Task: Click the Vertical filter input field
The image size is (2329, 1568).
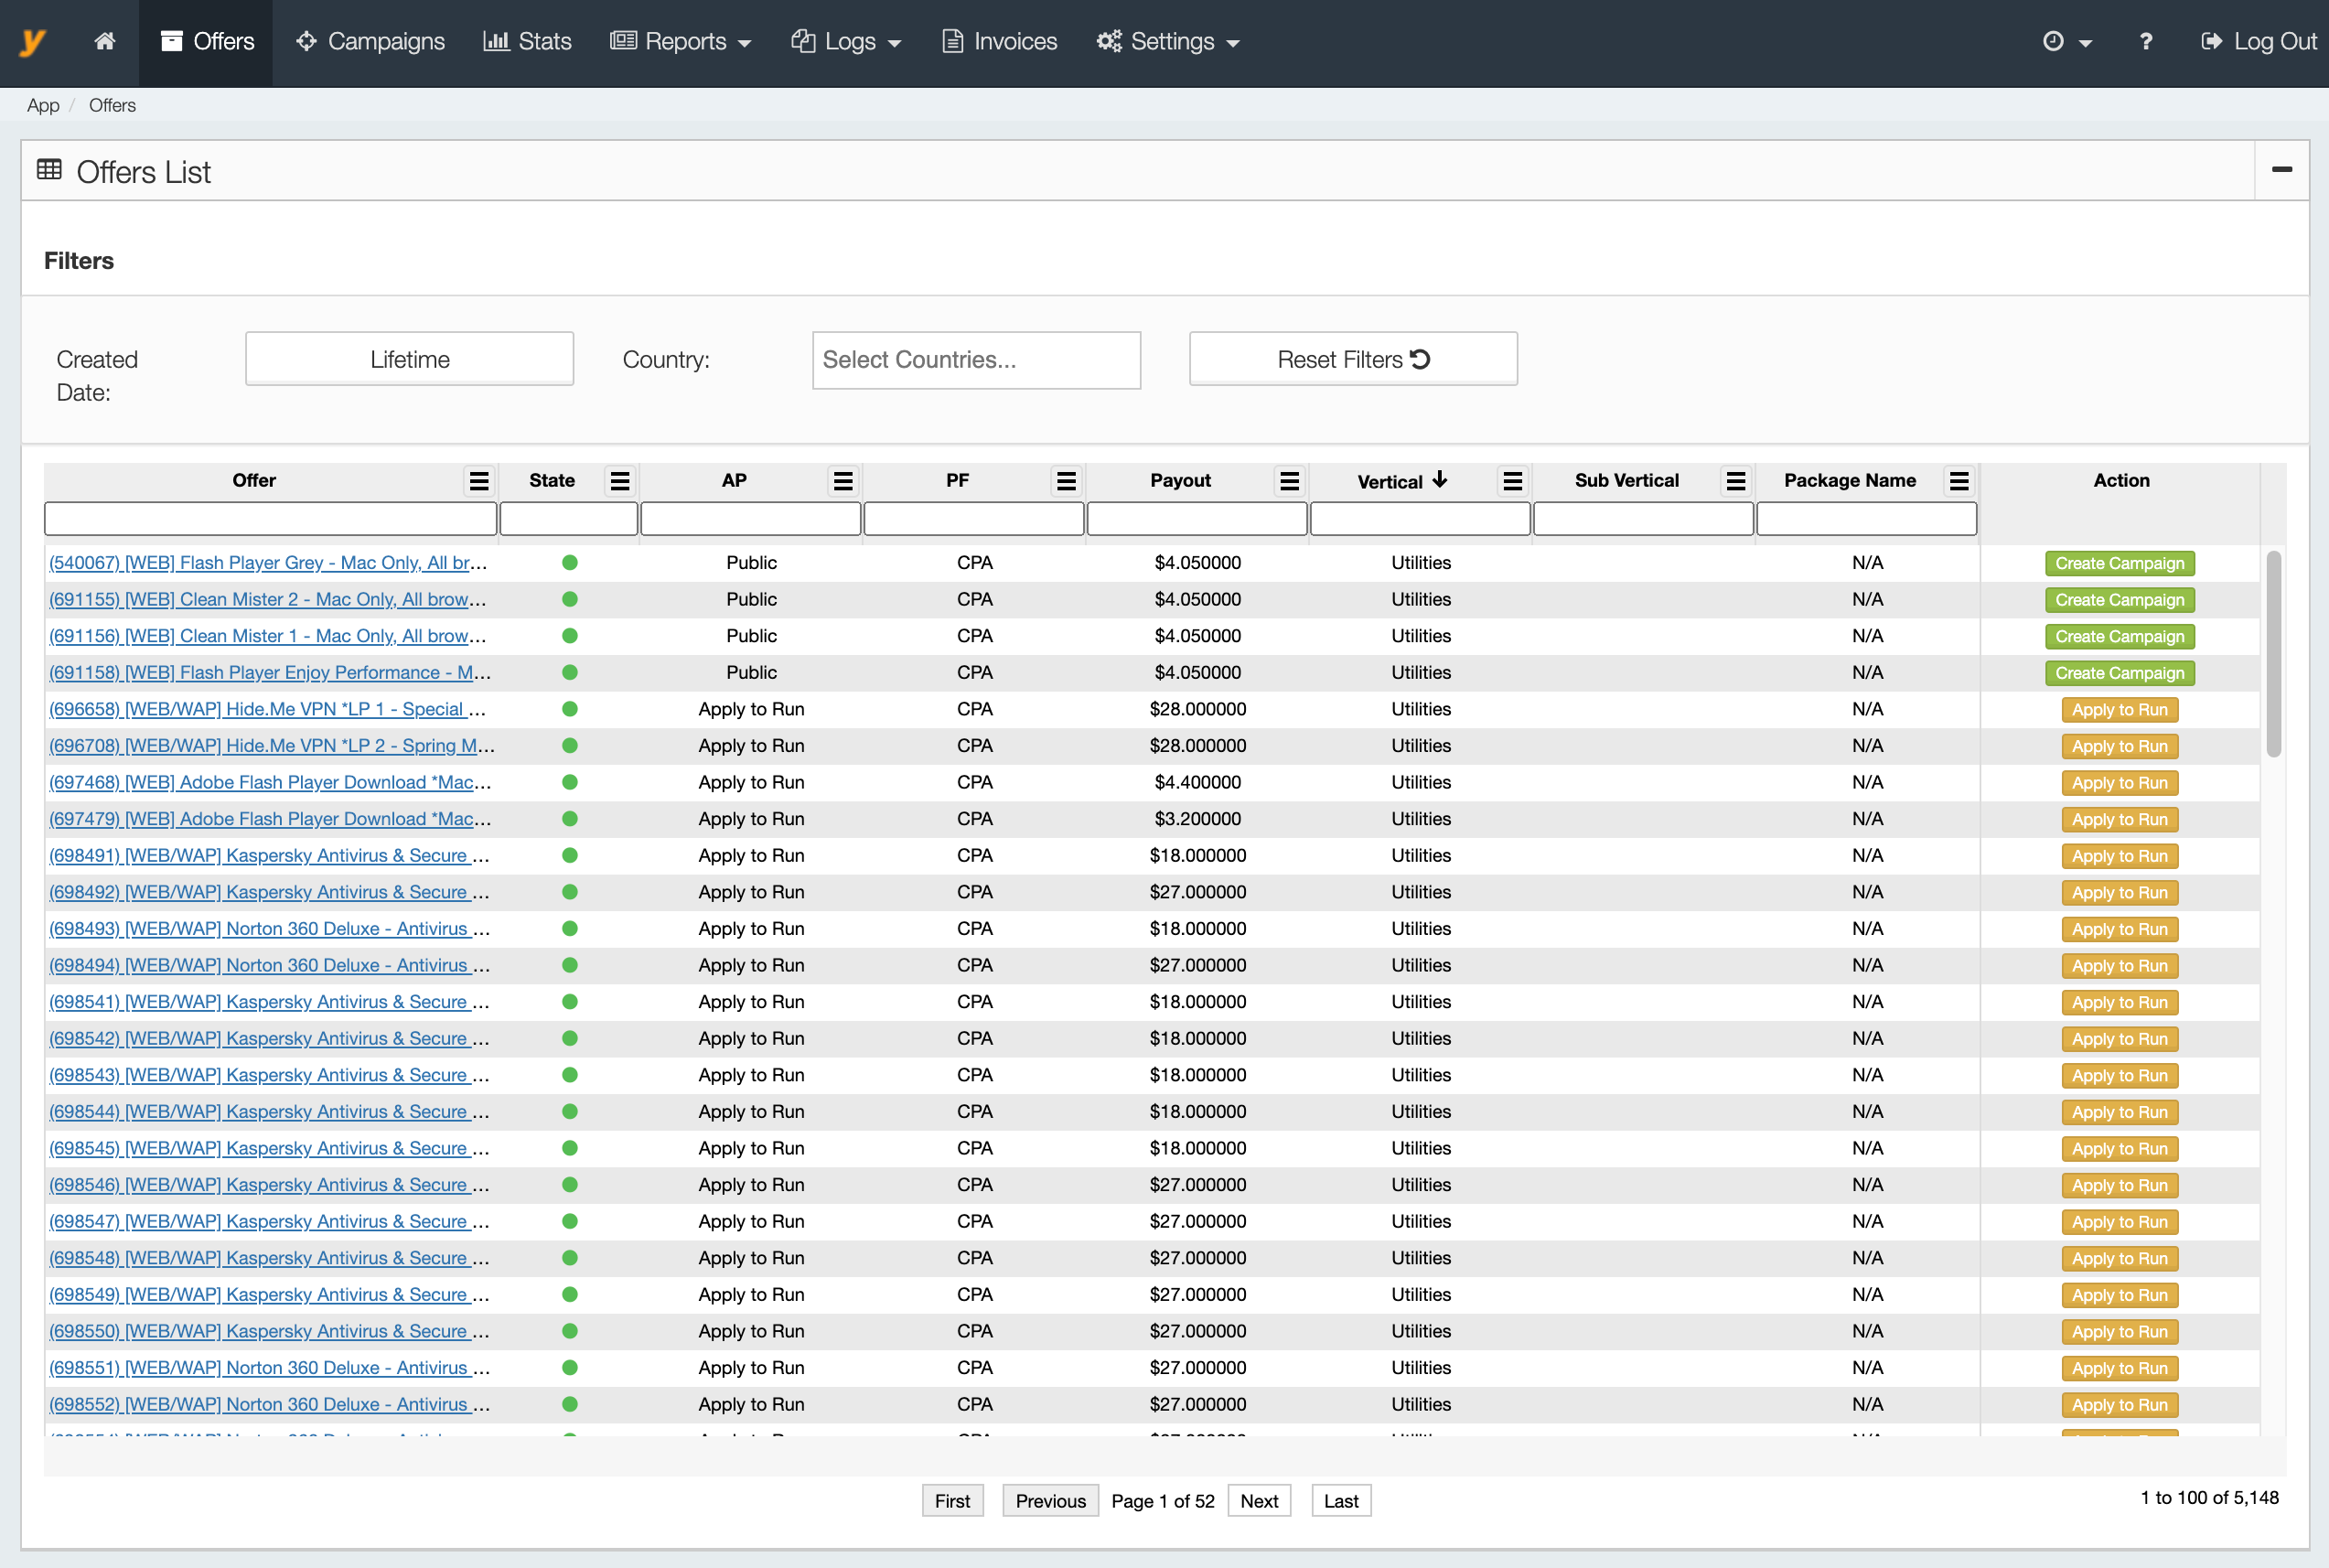Action: (1419, 519)
